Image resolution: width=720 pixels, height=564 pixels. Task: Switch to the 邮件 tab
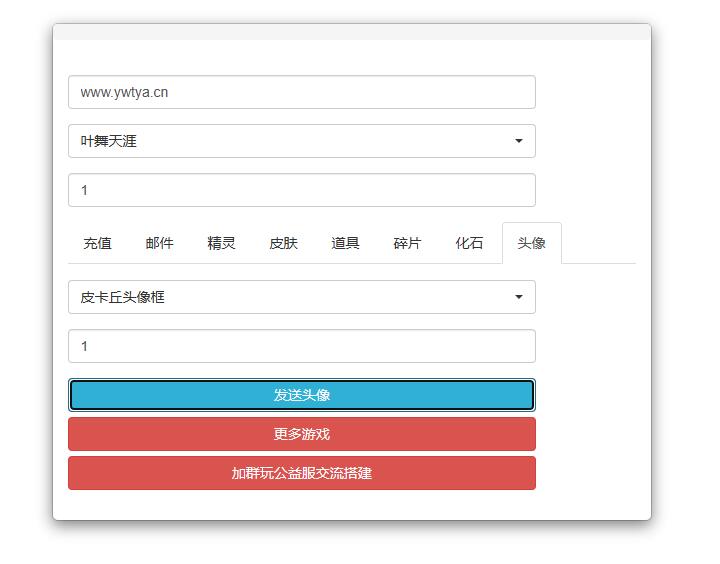159,243
